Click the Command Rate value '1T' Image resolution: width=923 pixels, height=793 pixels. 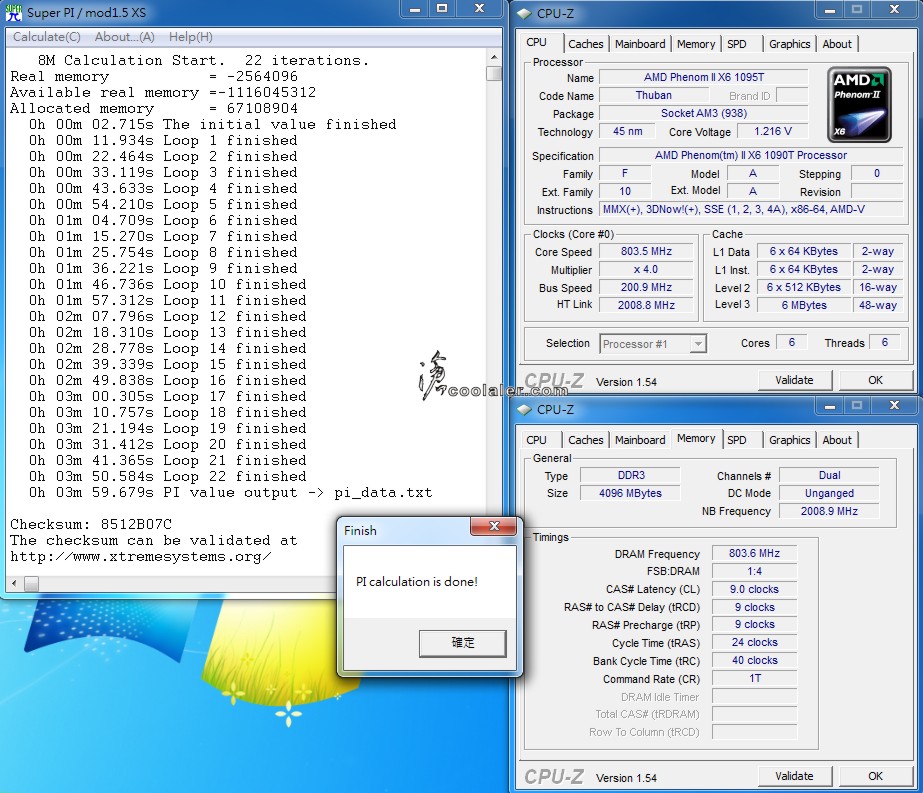coord(754,679)
